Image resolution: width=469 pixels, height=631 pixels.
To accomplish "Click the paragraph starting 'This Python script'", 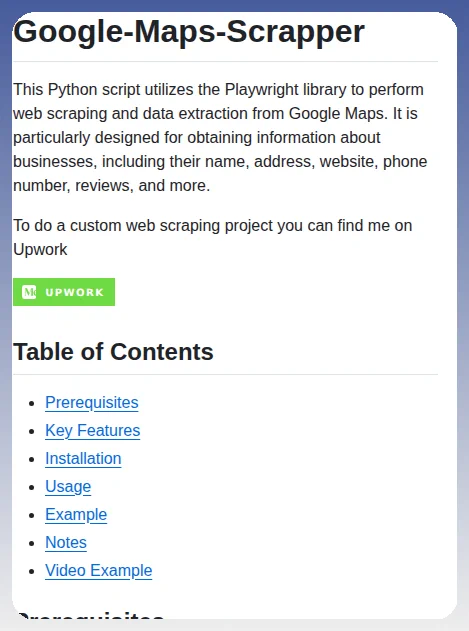I will pyautogui.click(x=220, y=137).
